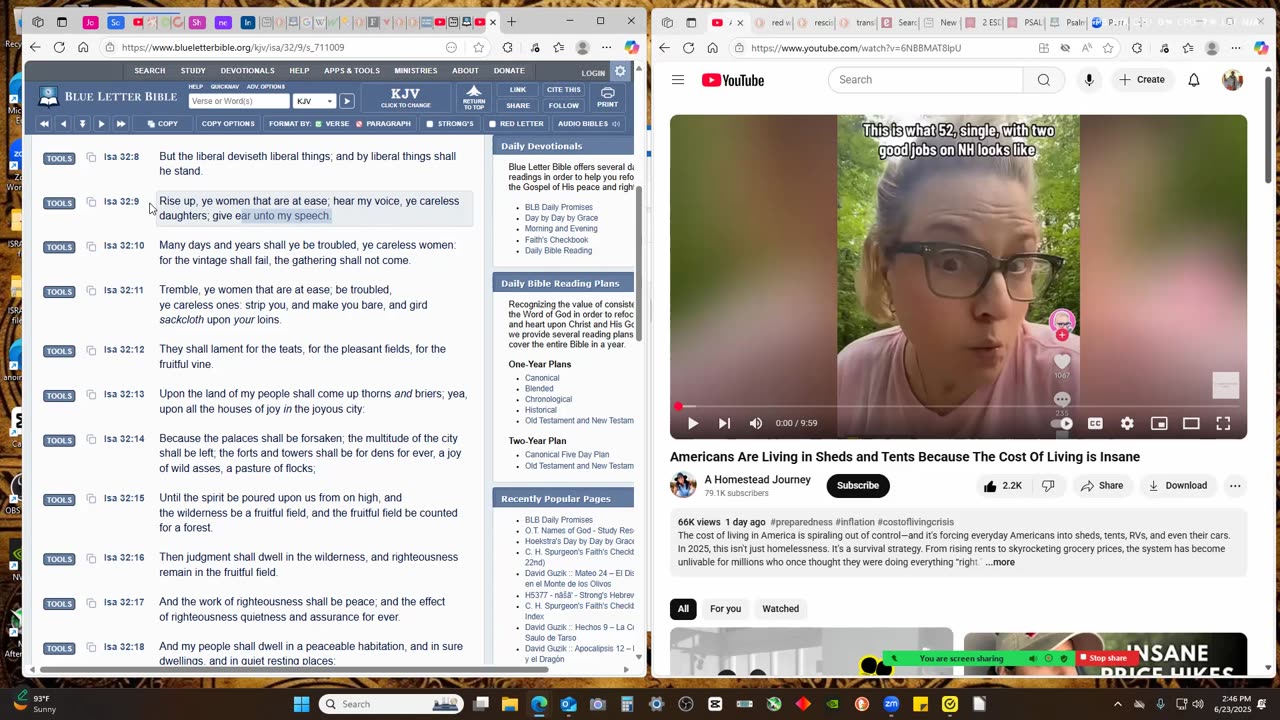Mute the YouTube video volume
Viewport: 1280px width, 720px height.
coord(756,423)
